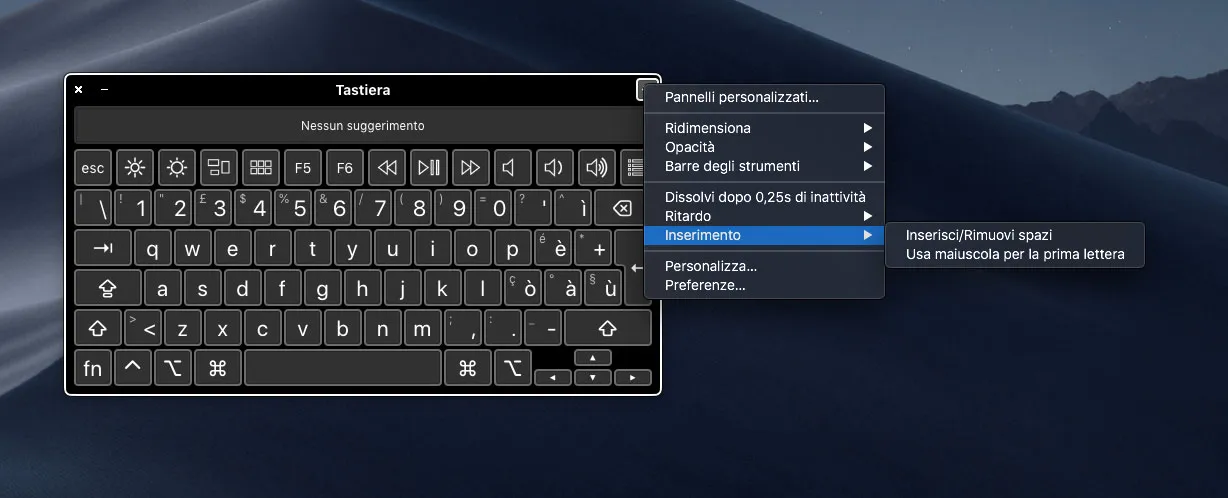Click the Nessun suggerimento suggestion bar
The width and height of the screenshot is (1228, 498).
[363, 126]
